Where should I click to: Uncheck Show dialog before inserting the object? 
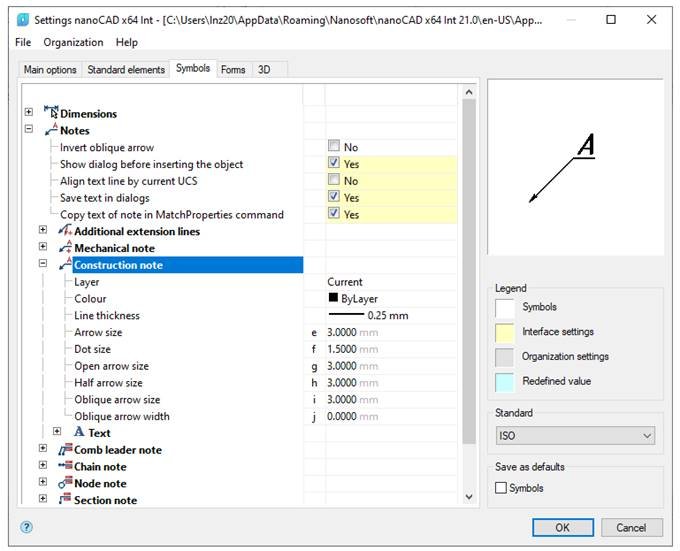(x=333, y=163)
